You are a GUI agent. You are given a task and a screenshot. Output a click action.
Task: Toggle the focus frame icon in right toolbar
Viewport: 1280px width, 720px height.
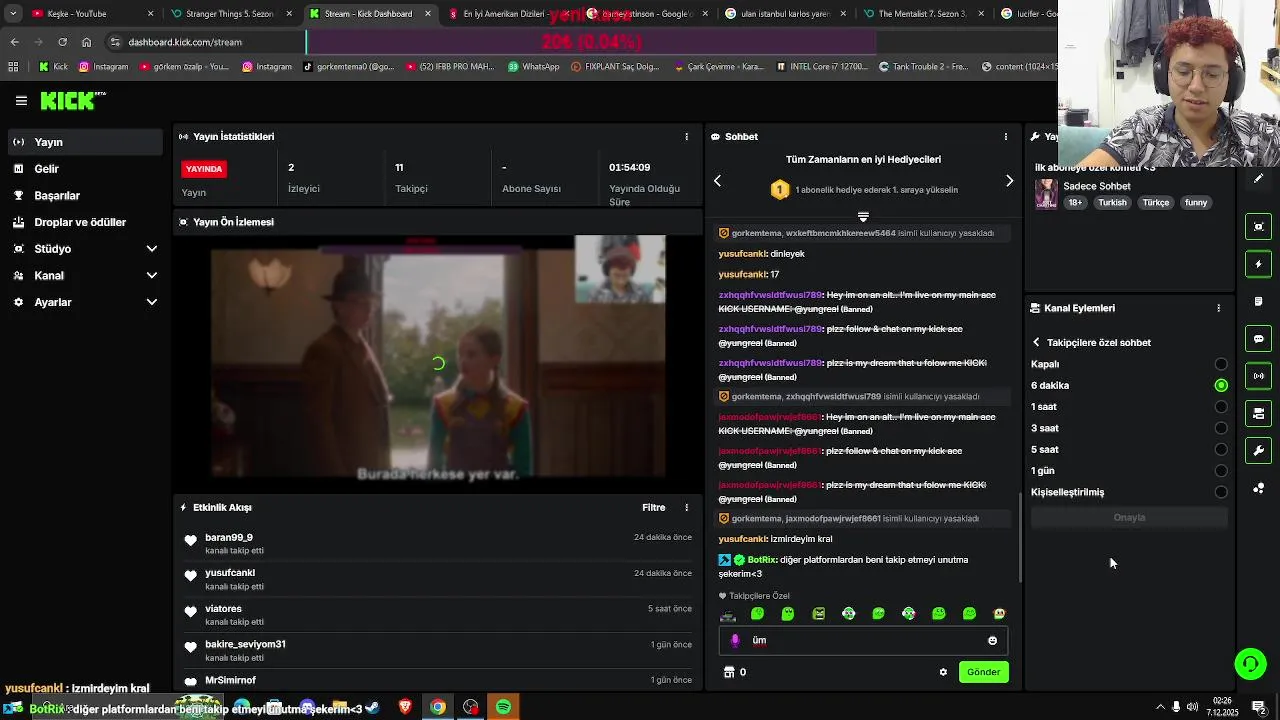click(x=1259, y=226)
